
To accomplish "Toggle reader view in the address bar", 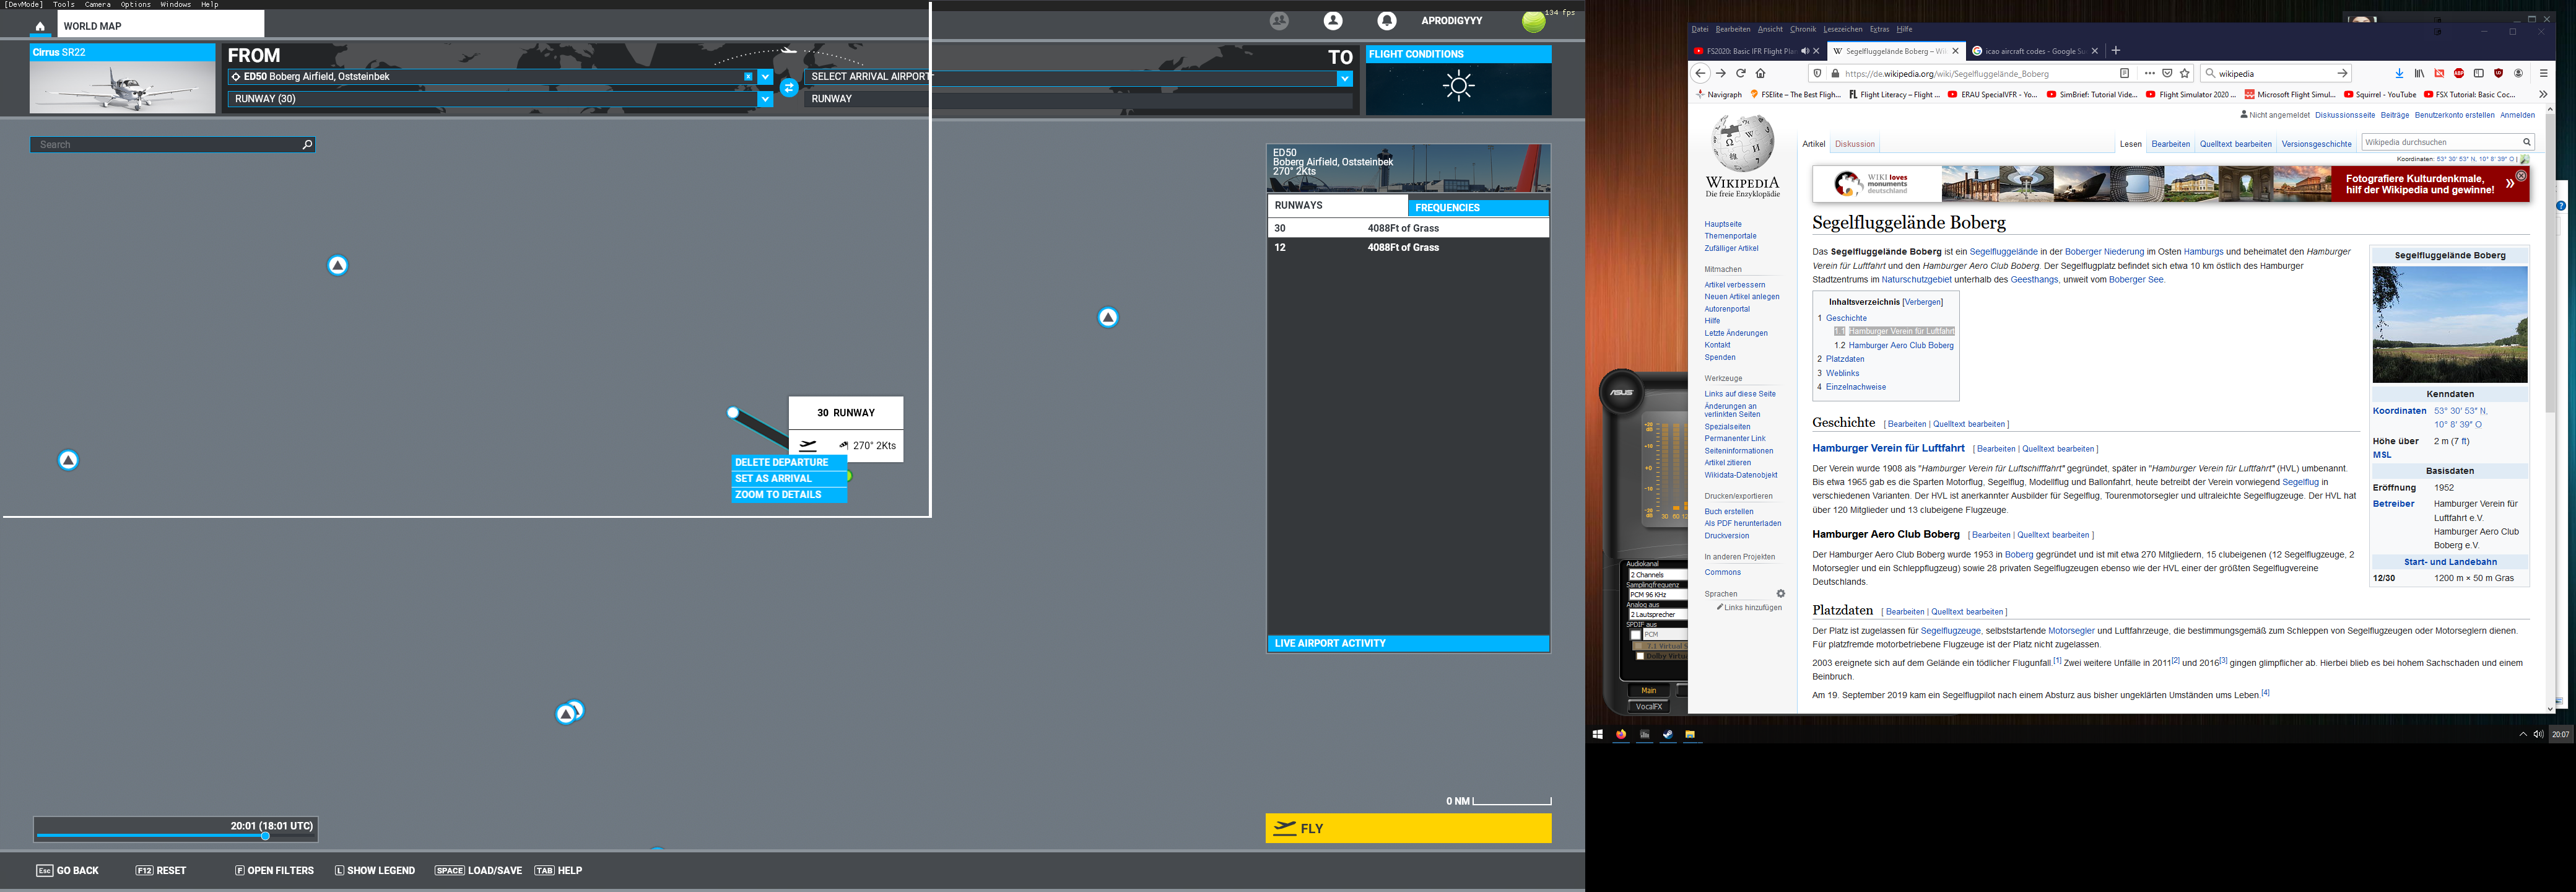I will click(2125, 73).
